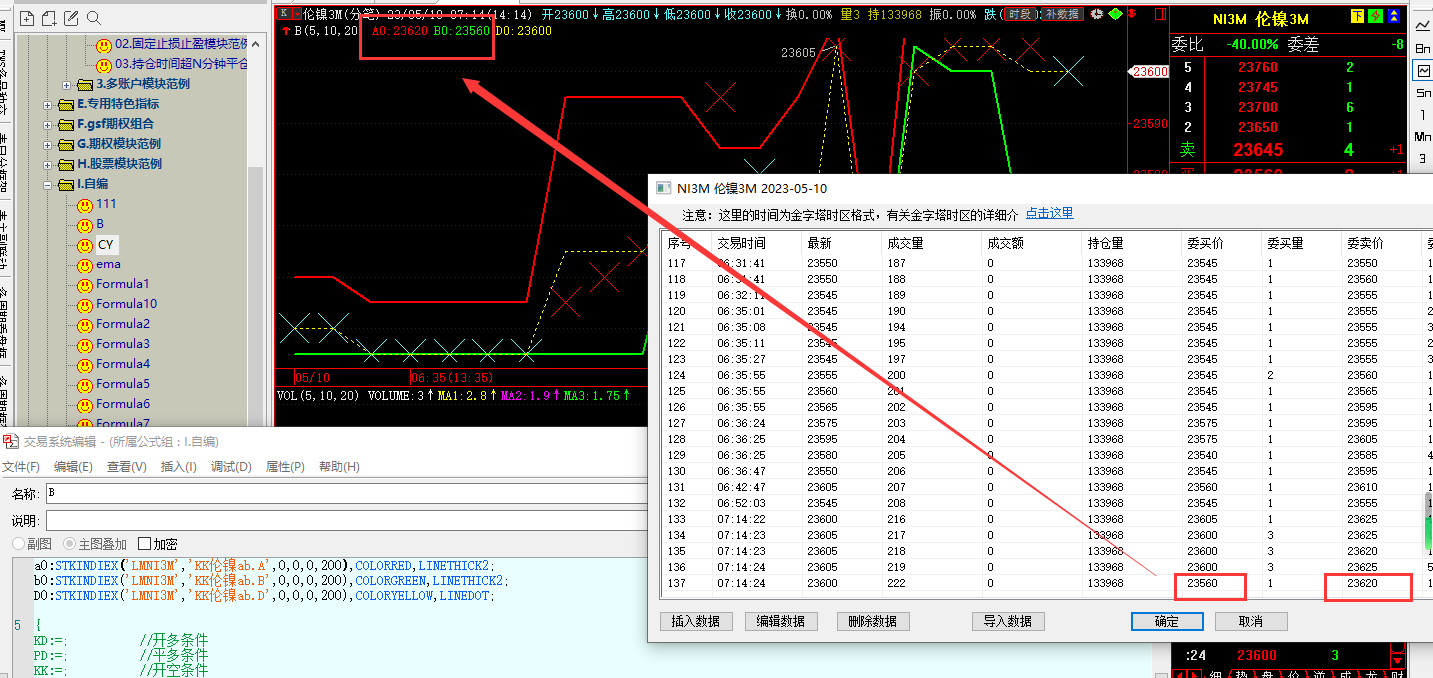Click the yellow 下 icon in quote header
The image size is (1433, 678).
click(1357, 16)
